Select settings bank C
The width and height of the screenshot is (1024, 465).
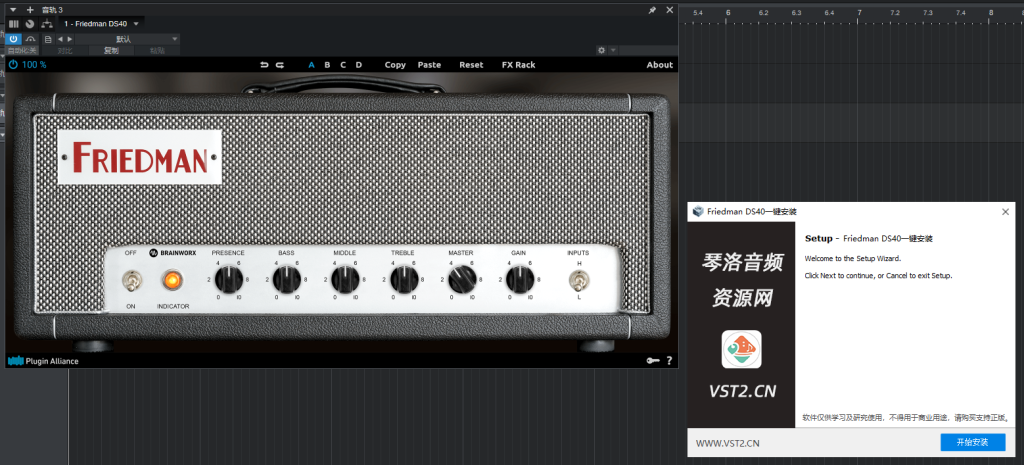(343, 65)
